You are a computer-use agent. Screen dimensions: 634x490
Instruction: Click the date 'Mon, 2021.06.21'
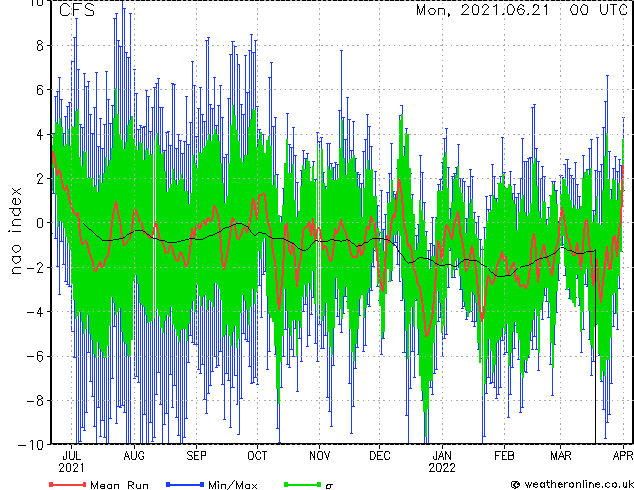[x=482, y=10]
